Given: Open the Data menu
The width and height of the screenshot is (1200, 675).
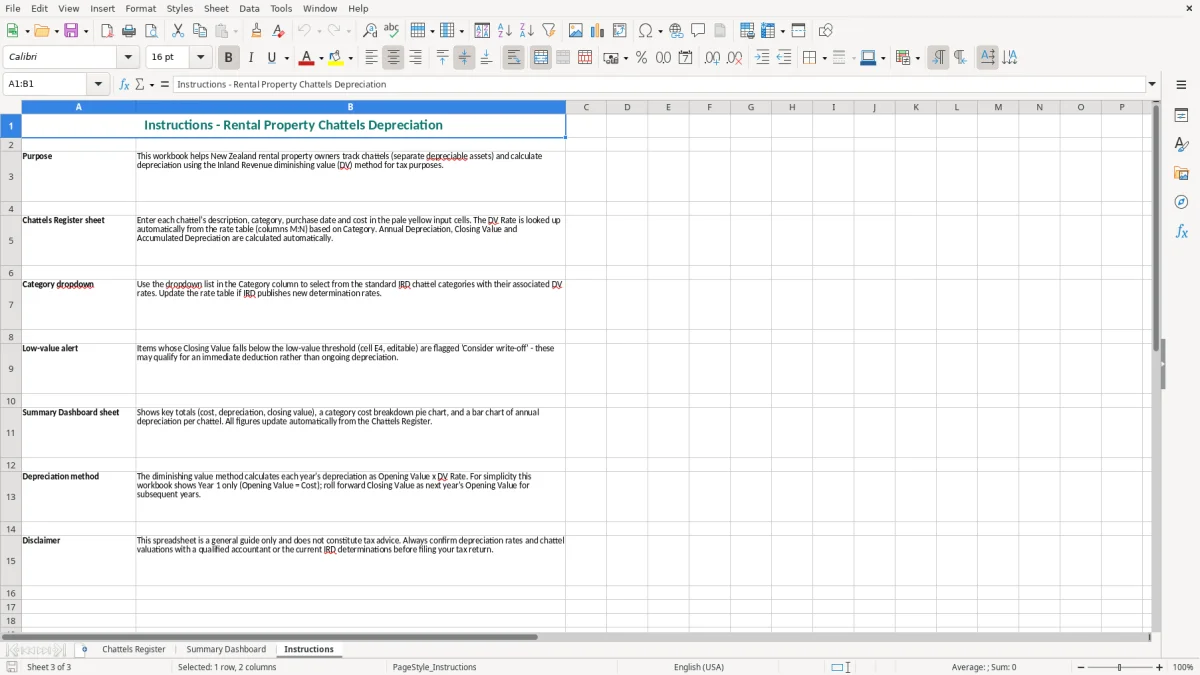Looking at the screenshot, I should click(249, 8).
